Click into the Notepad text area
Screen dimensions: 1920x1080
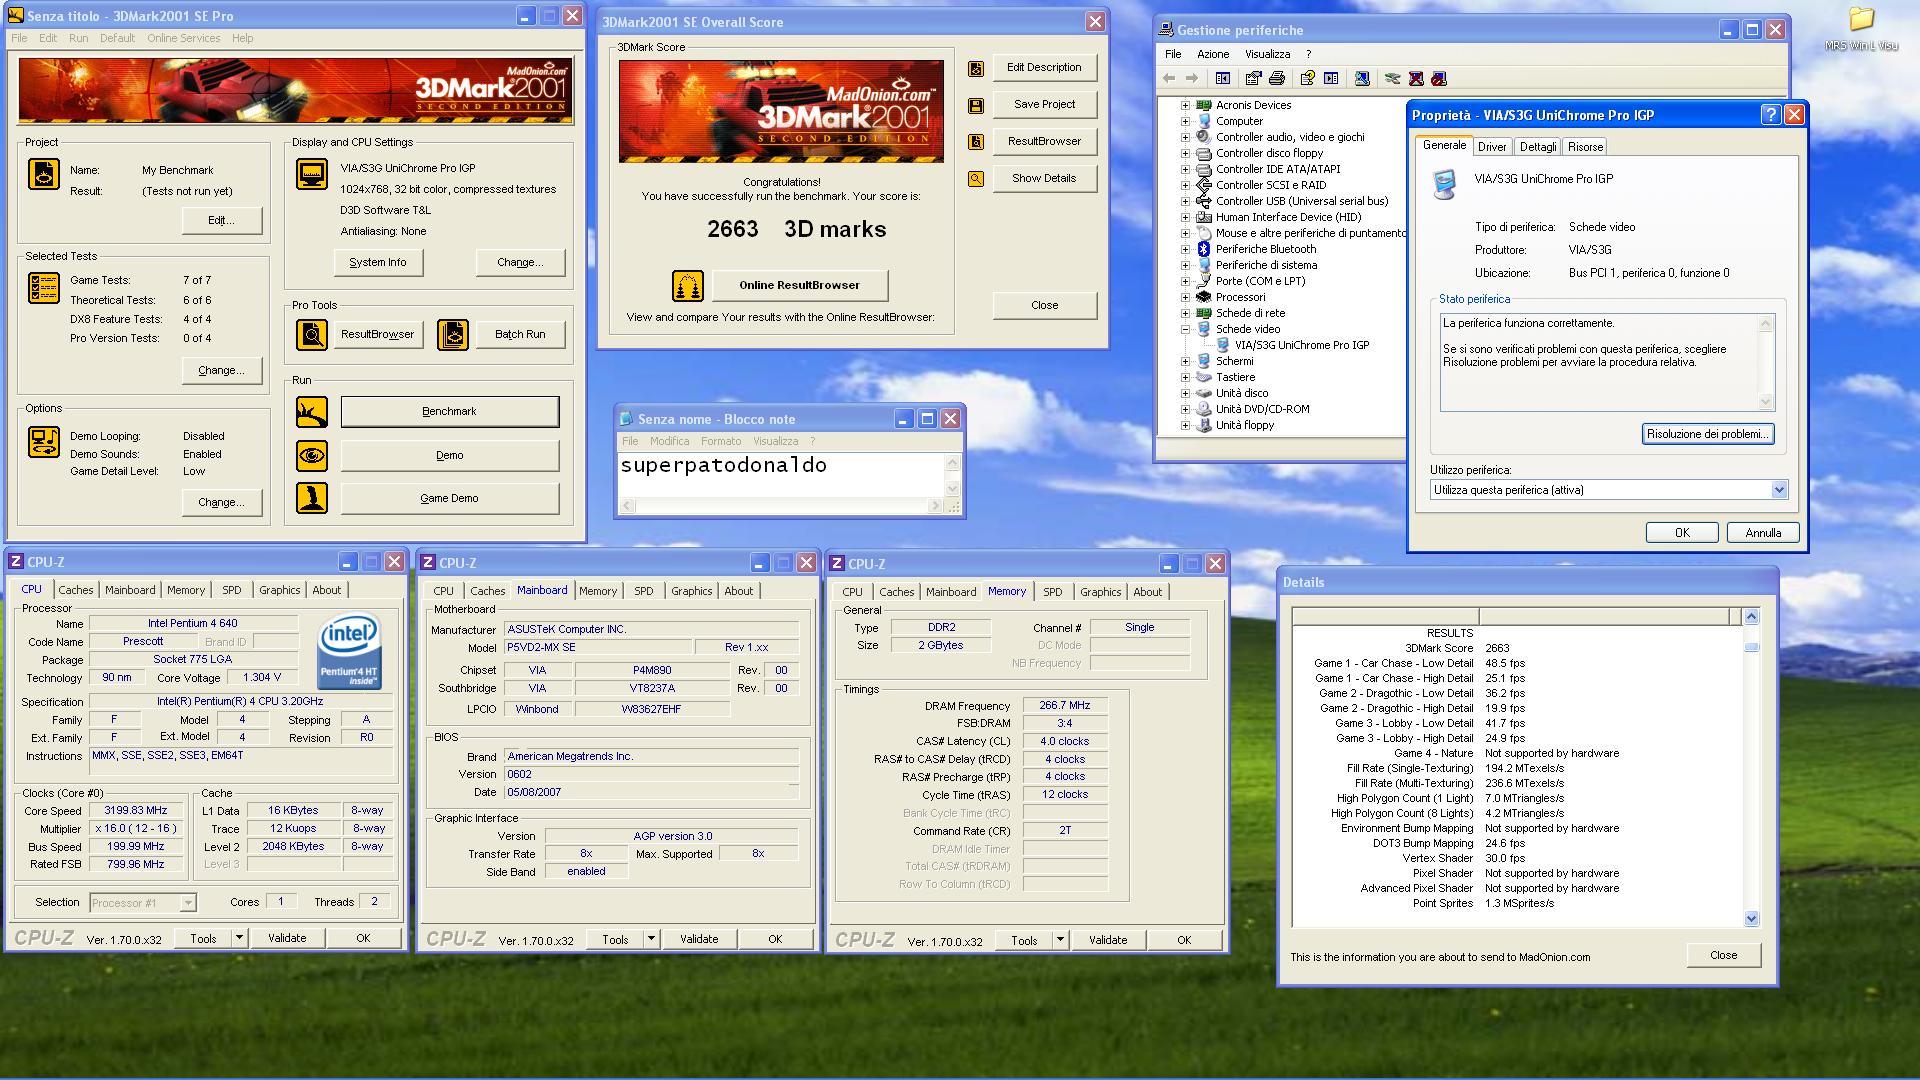coord(781,475)
